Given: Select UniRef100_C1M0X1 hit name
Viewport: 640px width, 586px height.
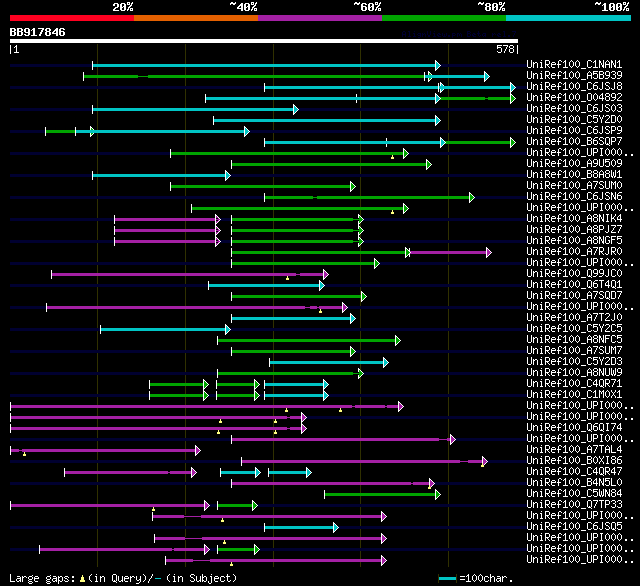Looking at the screenshot, I should tap(574, 395).
